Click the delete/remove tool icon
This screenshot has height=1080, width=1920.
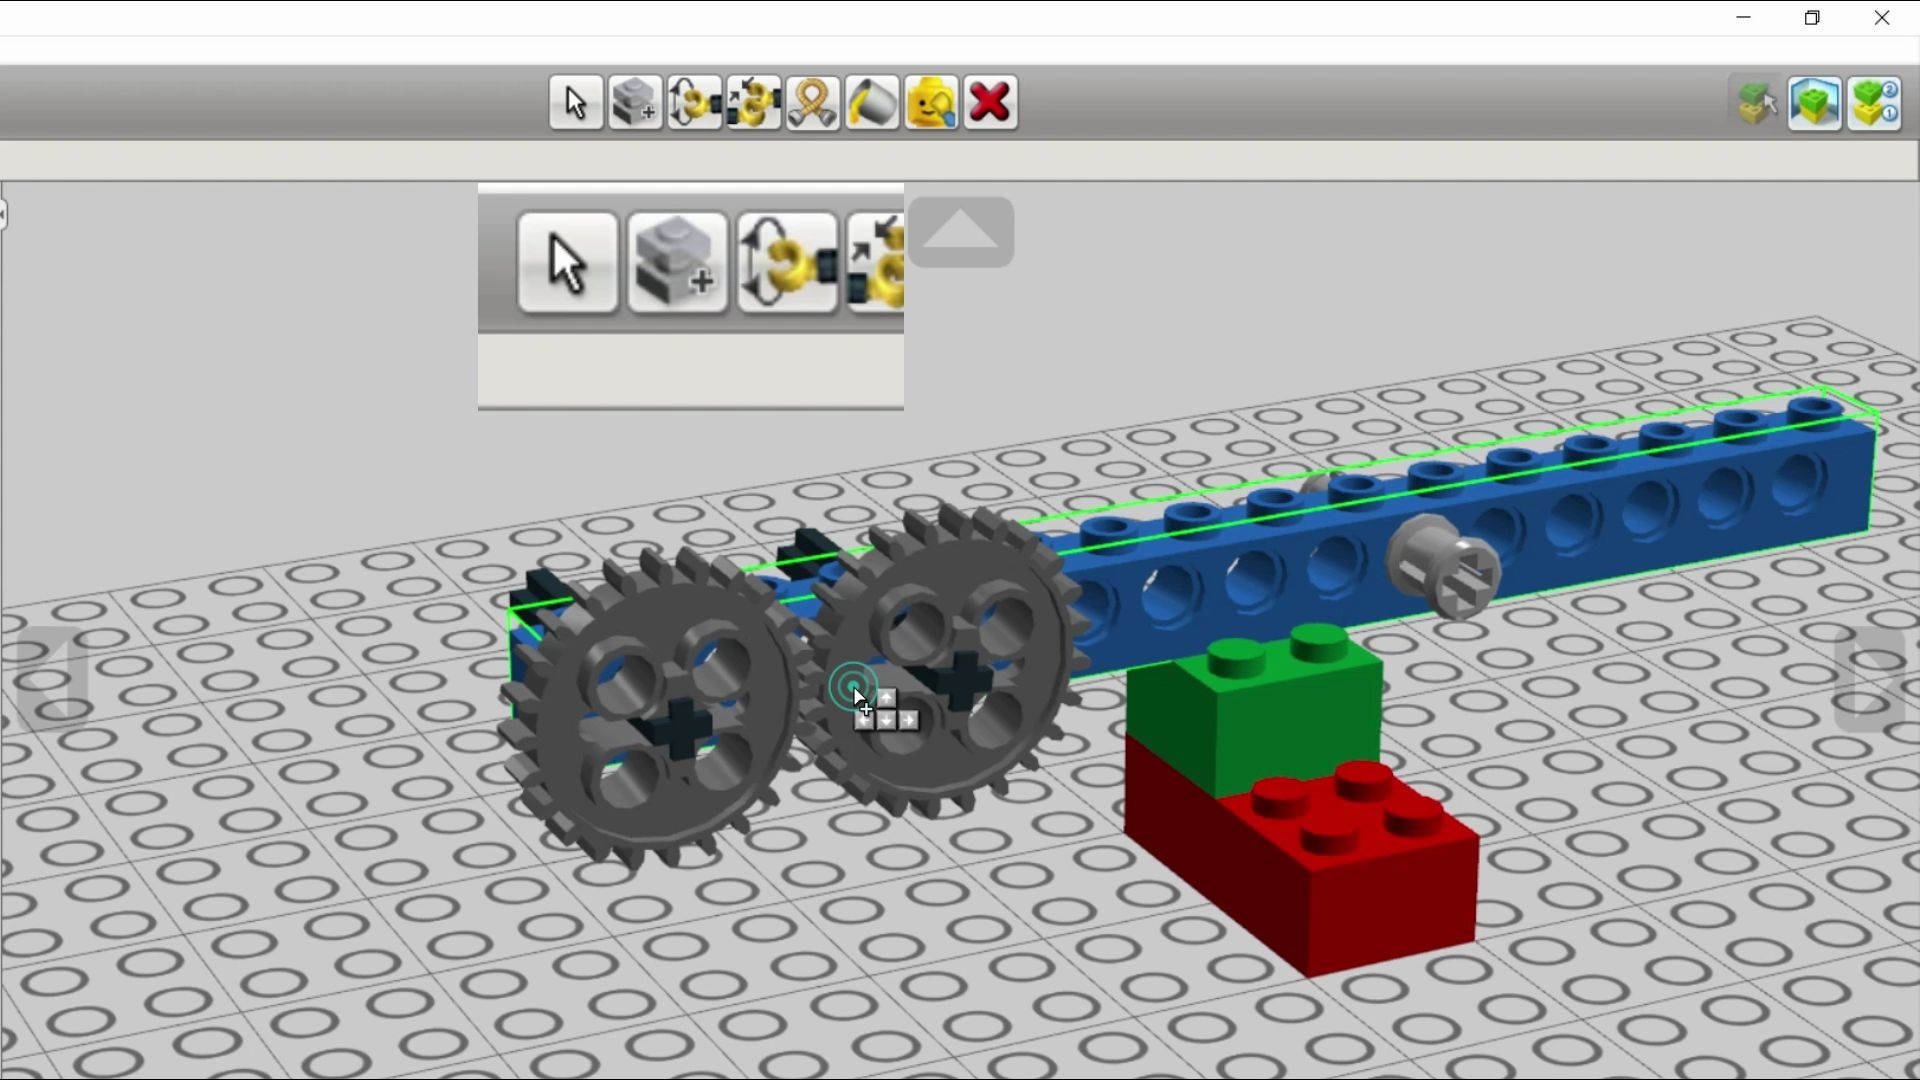pyautogui.click(x=990, y=103)
